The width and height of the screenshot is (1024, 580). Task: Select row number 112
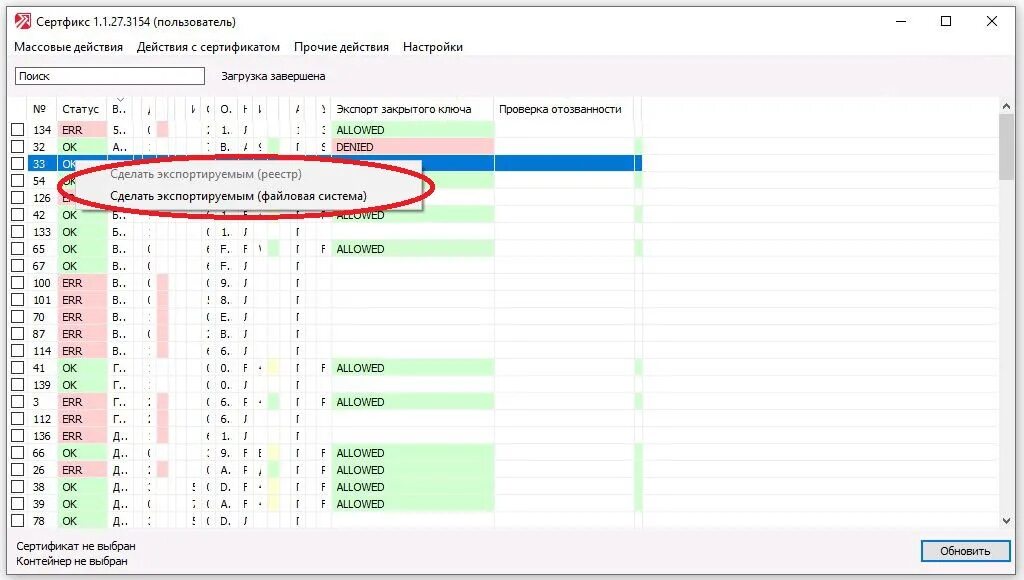pos(42,419)
